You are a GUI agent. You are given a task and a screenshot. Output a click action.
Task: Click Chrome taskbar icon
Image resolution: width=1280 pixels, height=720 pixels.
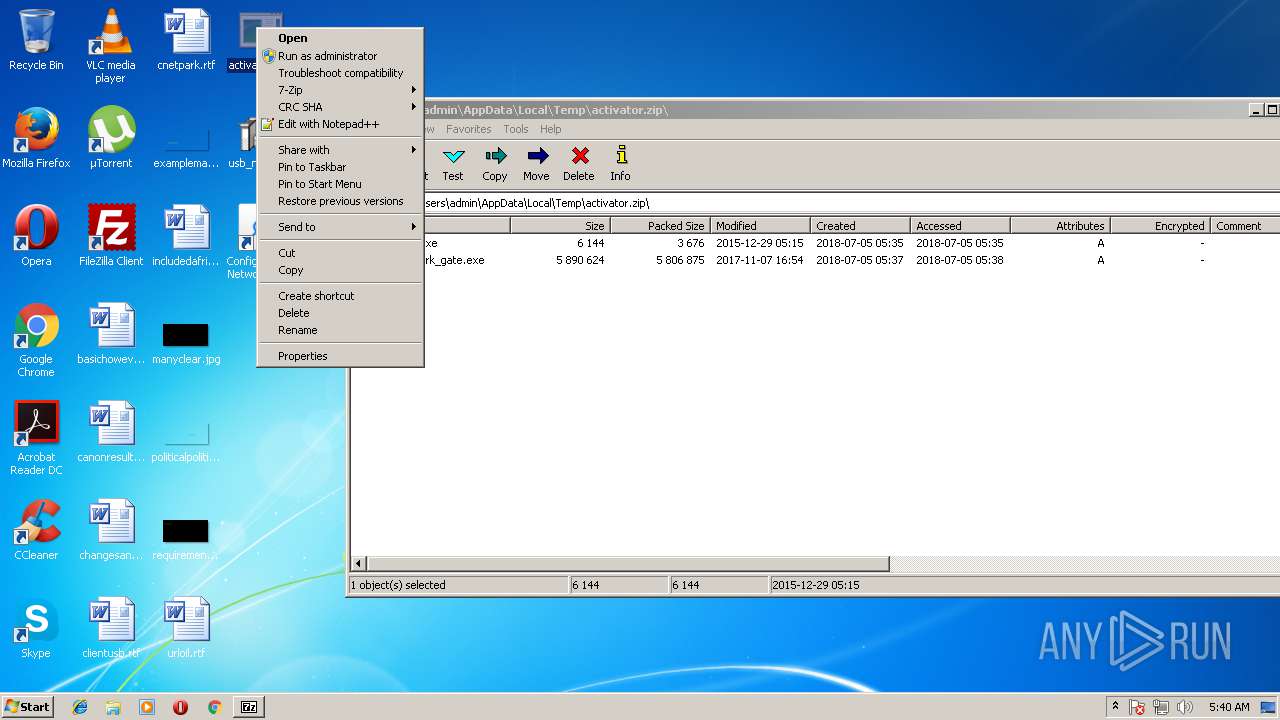[214, 707]
